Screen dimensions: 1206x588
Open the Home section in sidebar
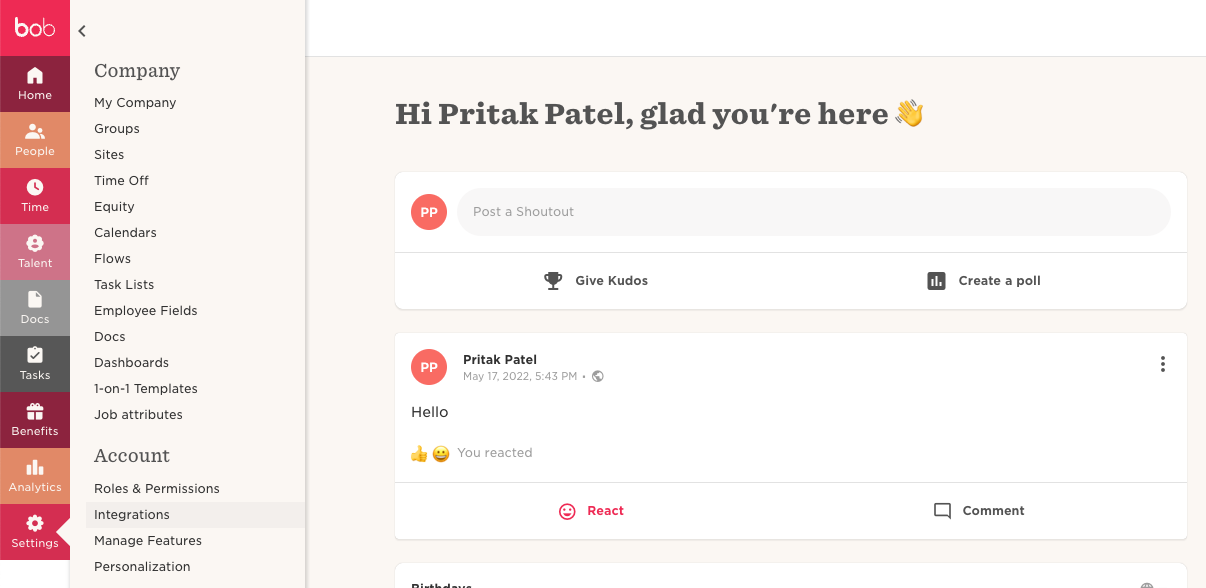point(35,84)
